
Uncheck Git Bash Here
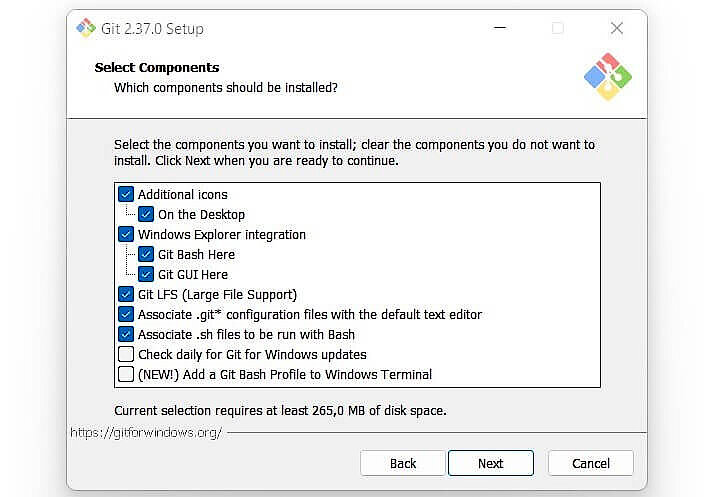pyautogui.click(x=146, y=254)
